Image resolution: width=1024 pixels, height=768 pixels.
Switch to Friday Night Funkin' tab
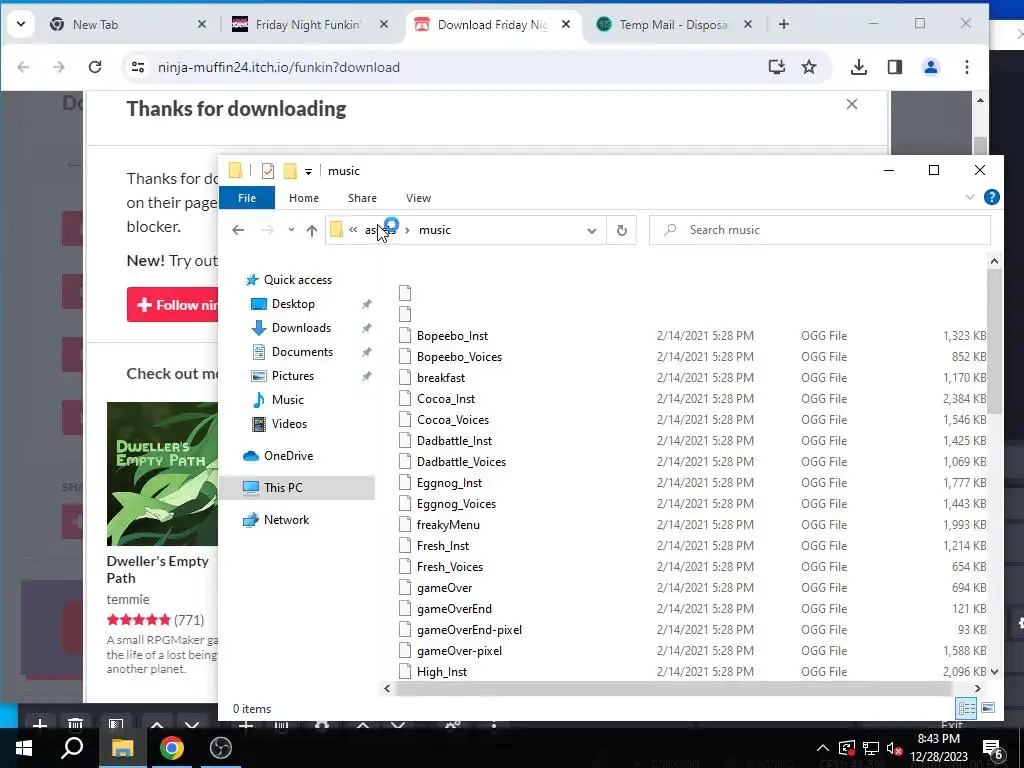[x=307, y=24]
